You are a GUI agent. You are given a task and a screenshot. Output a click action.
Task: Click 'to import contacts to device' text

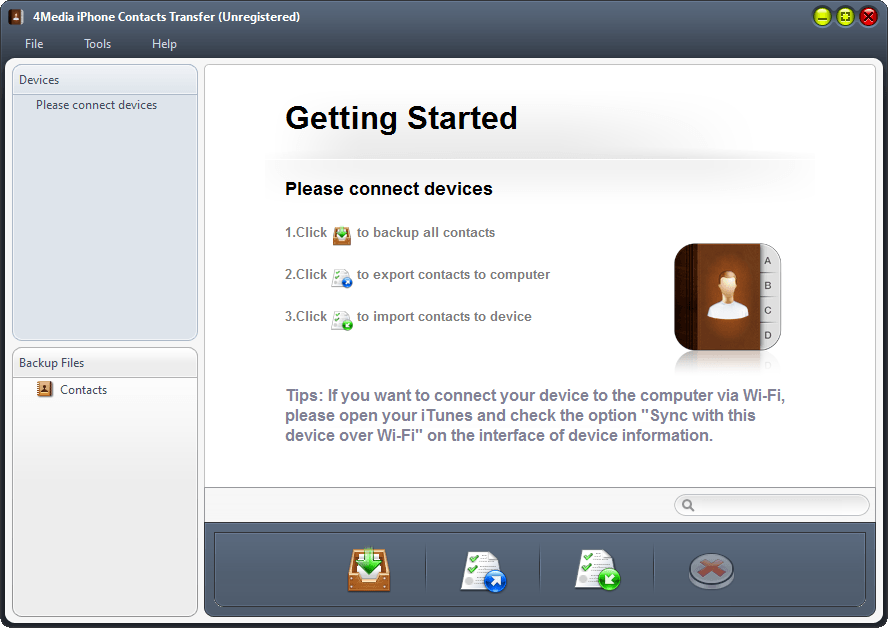point(444,317)
